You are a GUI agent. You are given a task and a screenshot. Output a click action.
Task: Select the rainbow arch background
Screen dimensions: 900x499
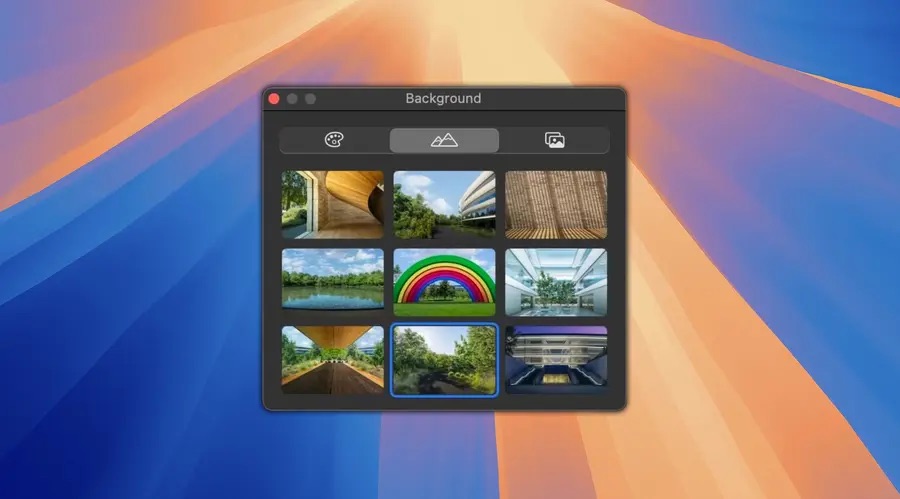444,281
